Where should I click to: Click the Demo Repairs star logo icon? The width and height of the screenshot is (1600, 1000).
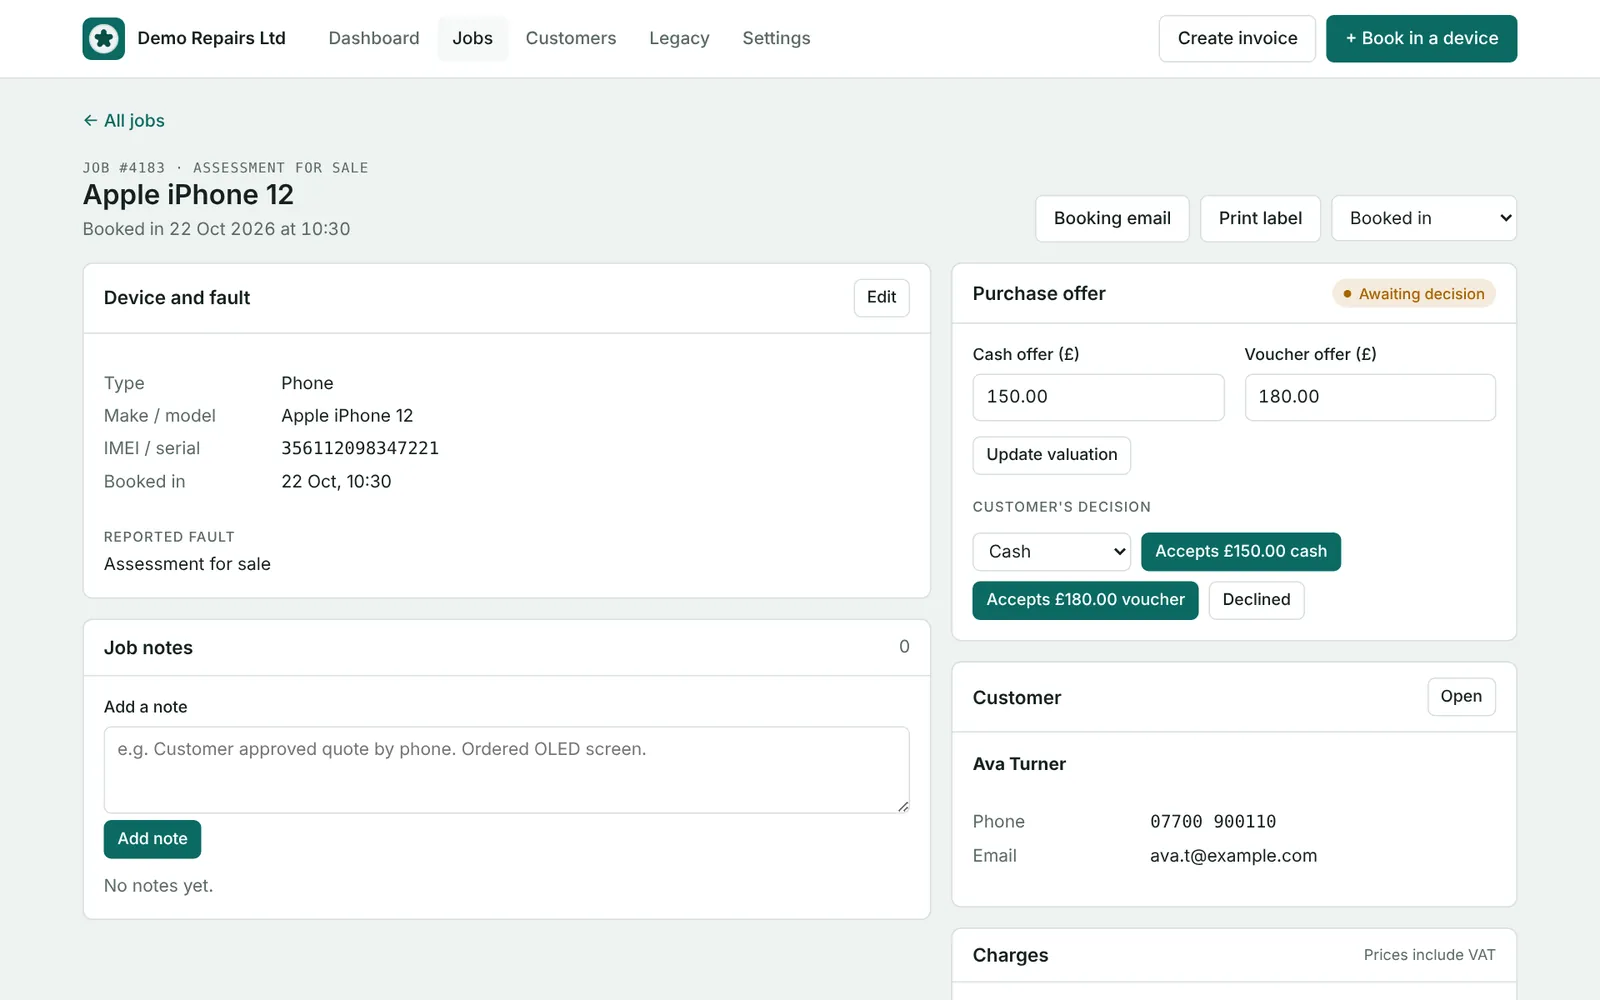point(104,38)
